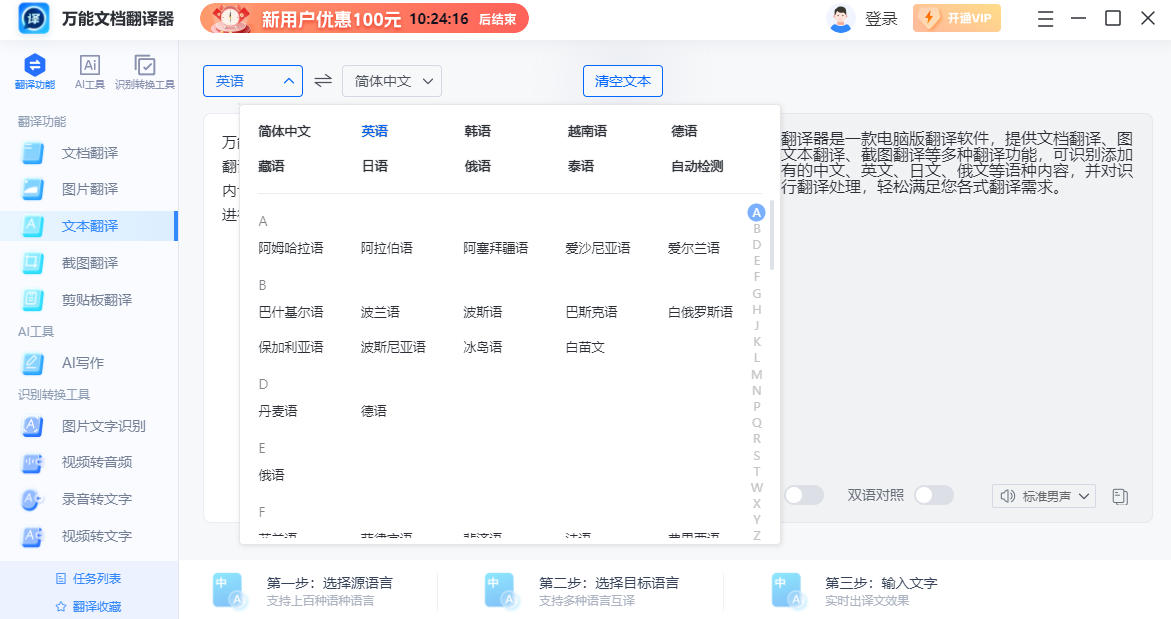Turn on the toggle left of 双语对照
Image resolution: width=1171 pixels, height=619 pixels.
[x=804, y=495]
